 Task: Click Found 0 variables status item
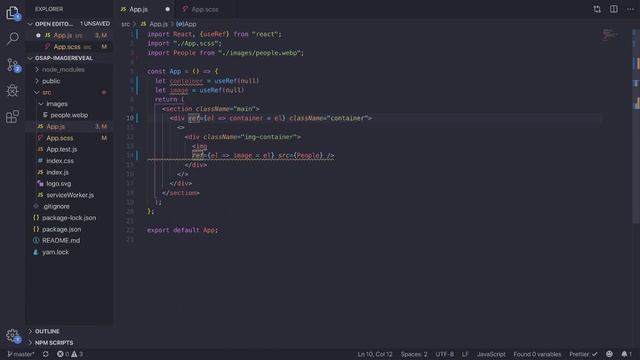pyautogui.click(x=537, y=354)
